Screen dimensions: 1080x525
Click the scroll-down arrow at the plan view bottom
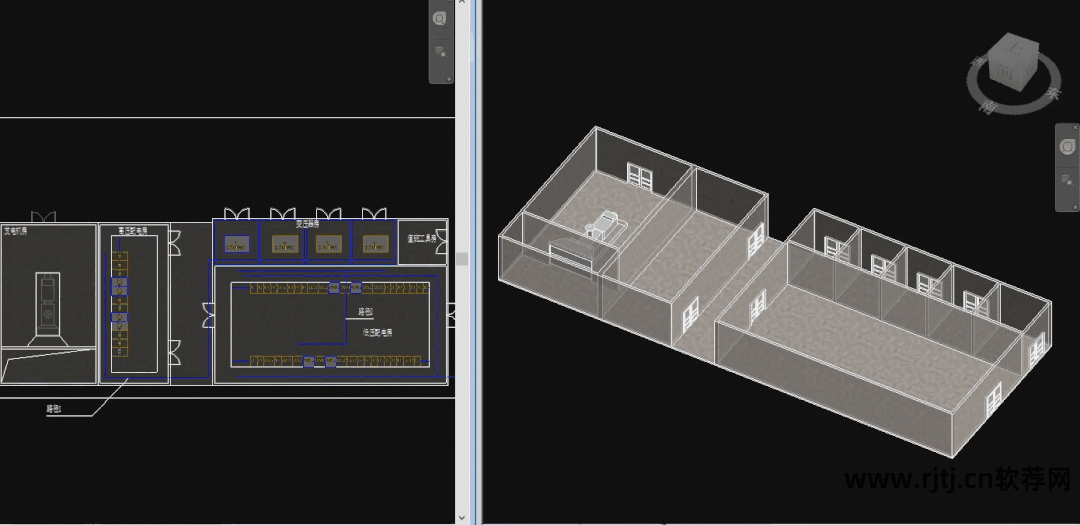[x=463, y=517]
